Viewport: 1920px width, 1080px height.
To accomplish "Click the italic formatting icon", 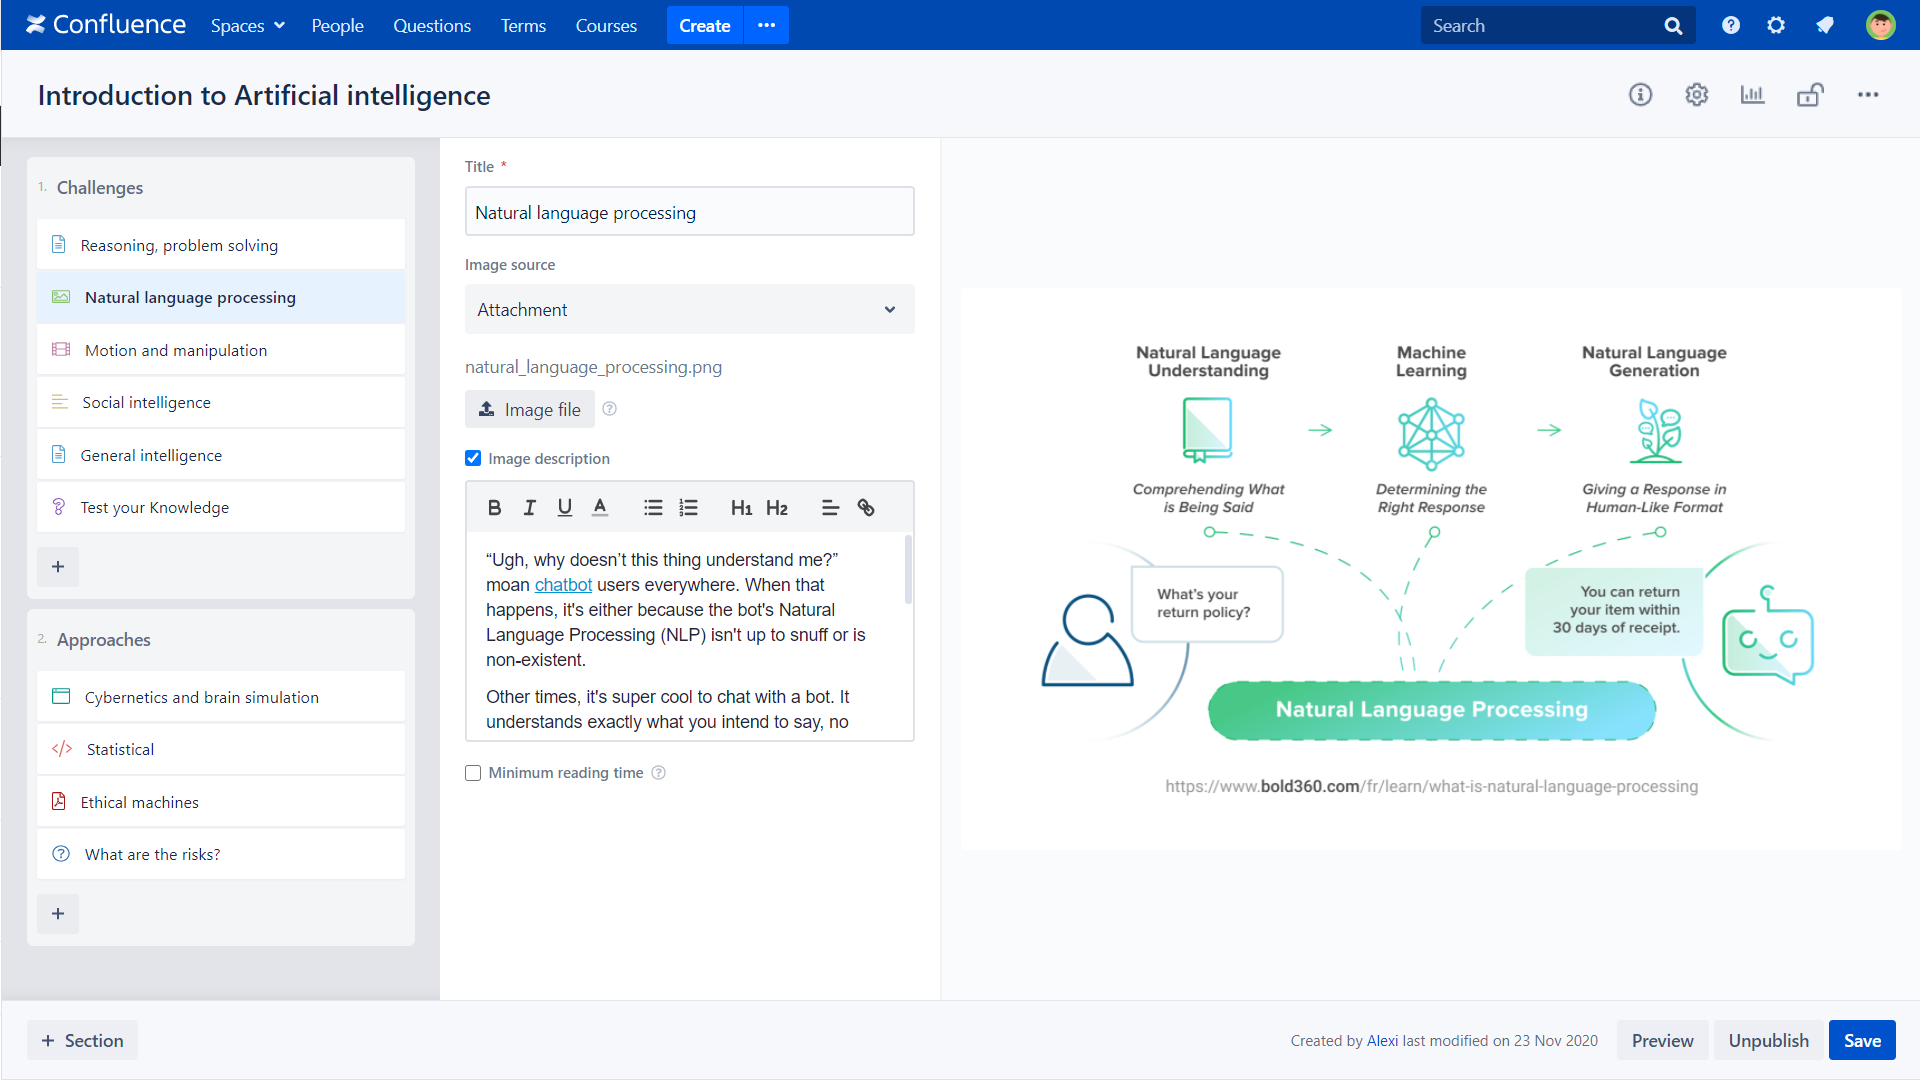I will coord(529,508).
